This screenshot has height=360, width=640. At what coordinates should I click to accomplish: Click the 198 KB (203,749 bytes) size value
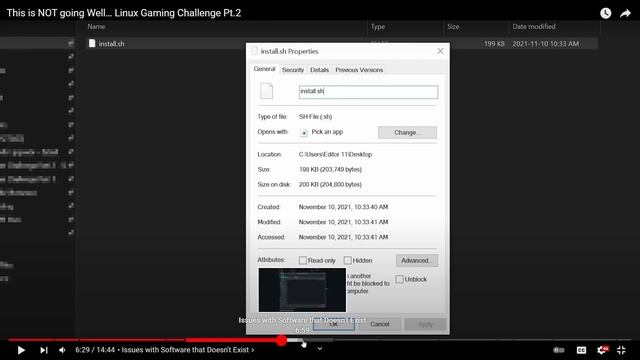point(330,169)
